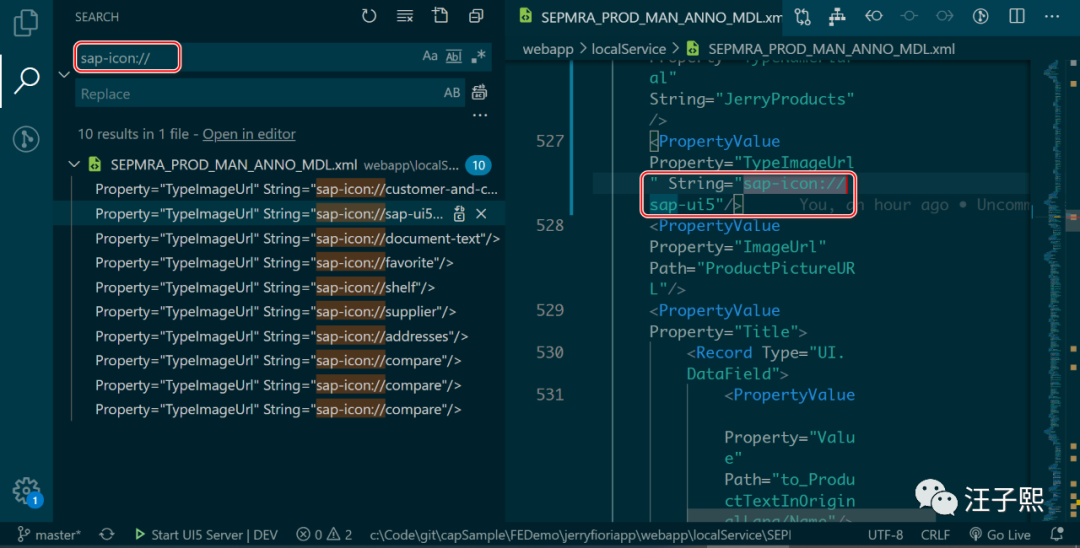Screen dimensions: 1080x548
Task: Open the Explorer view in activity bar
Action: (x=25, y=22)
